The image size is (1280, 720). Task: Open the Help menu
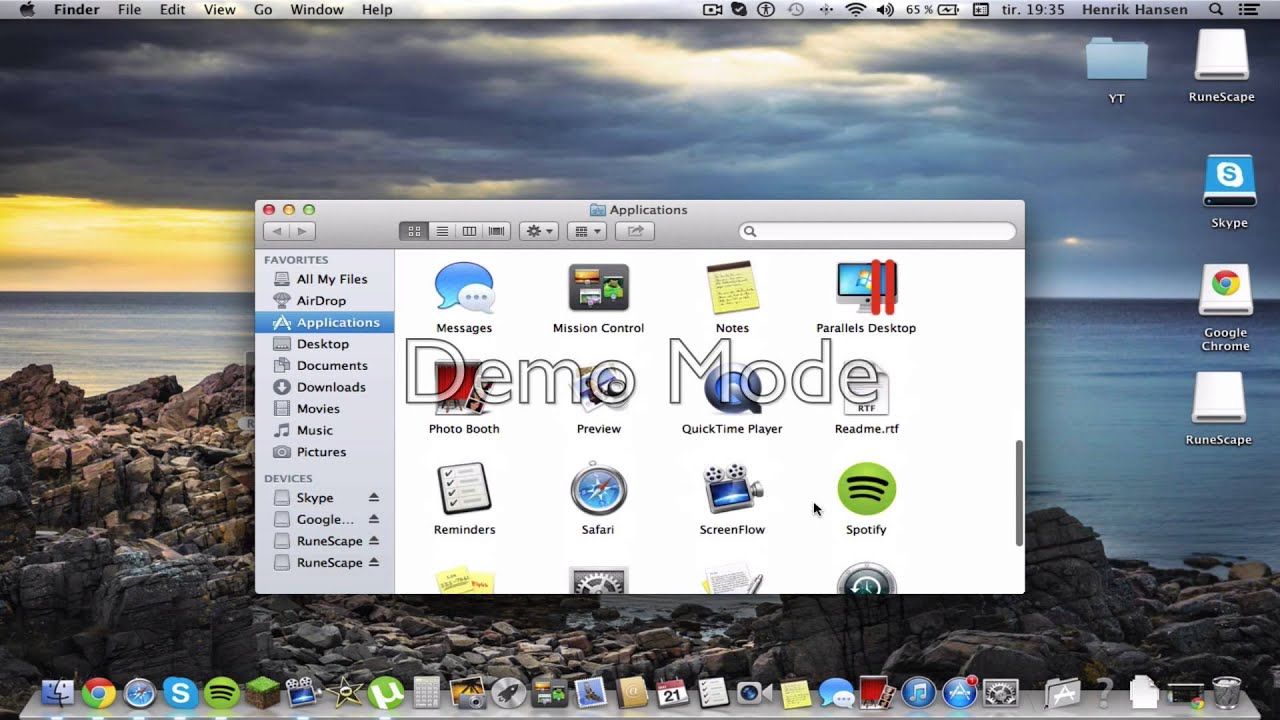377,10
